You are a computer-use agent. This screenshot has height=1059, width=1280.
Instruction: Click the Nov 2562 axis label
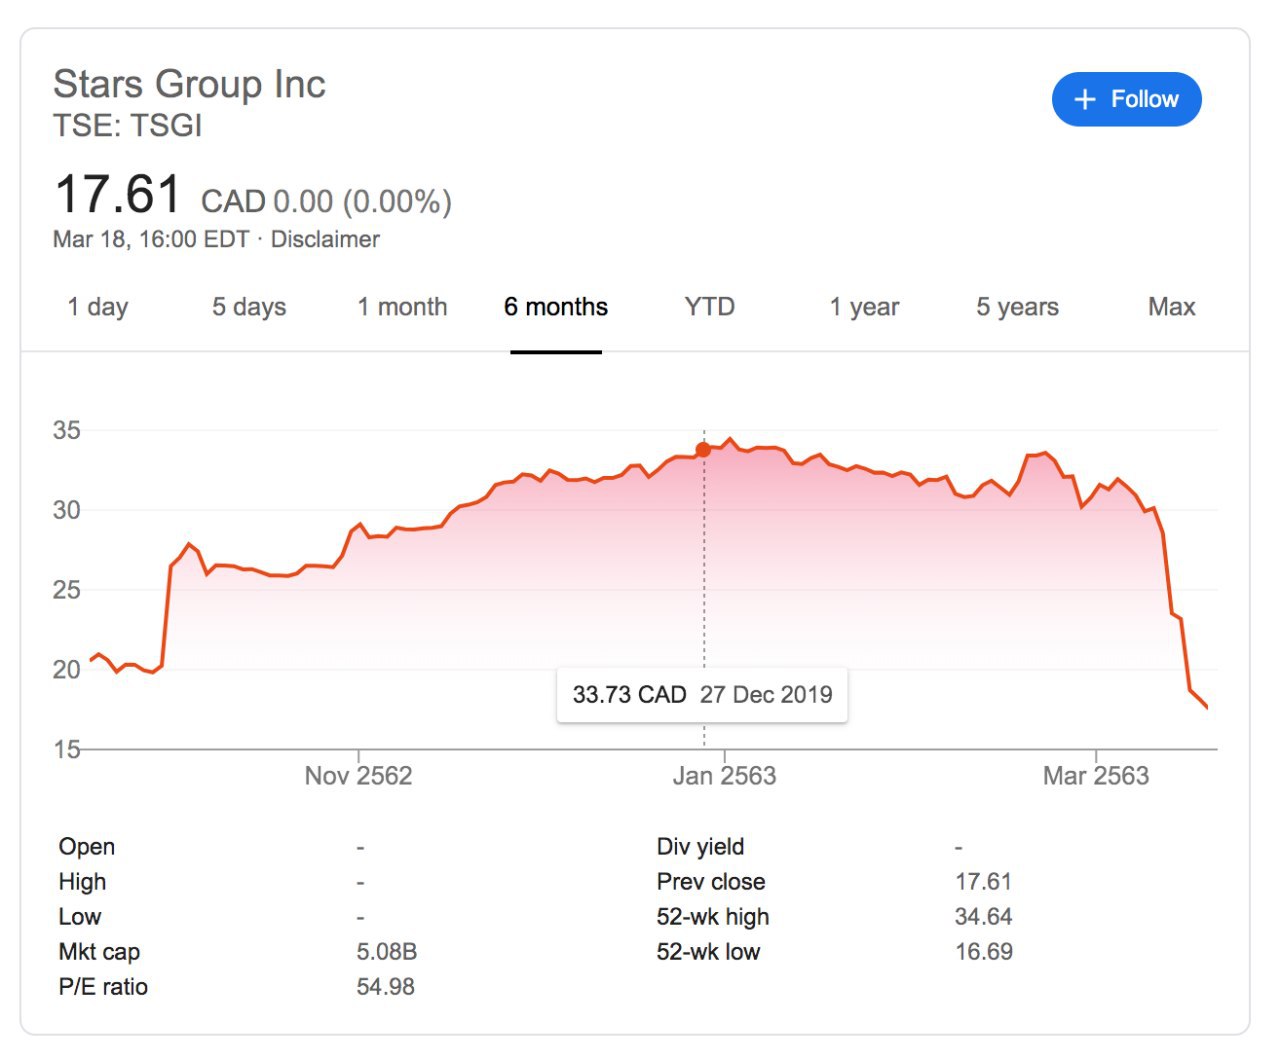coord(358,776)
